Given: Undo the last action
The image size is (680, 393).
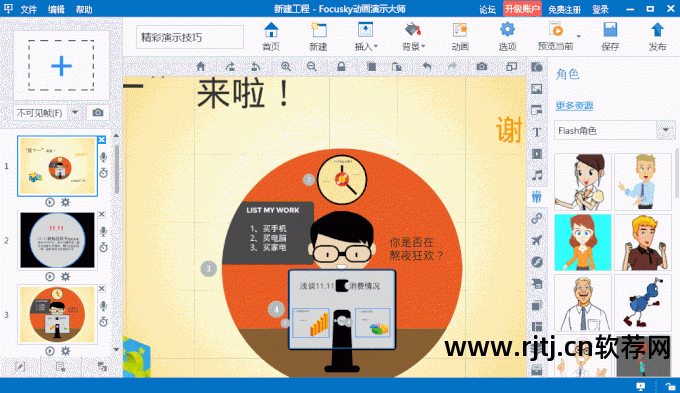Looking at the screenshot, I should 427,66.
